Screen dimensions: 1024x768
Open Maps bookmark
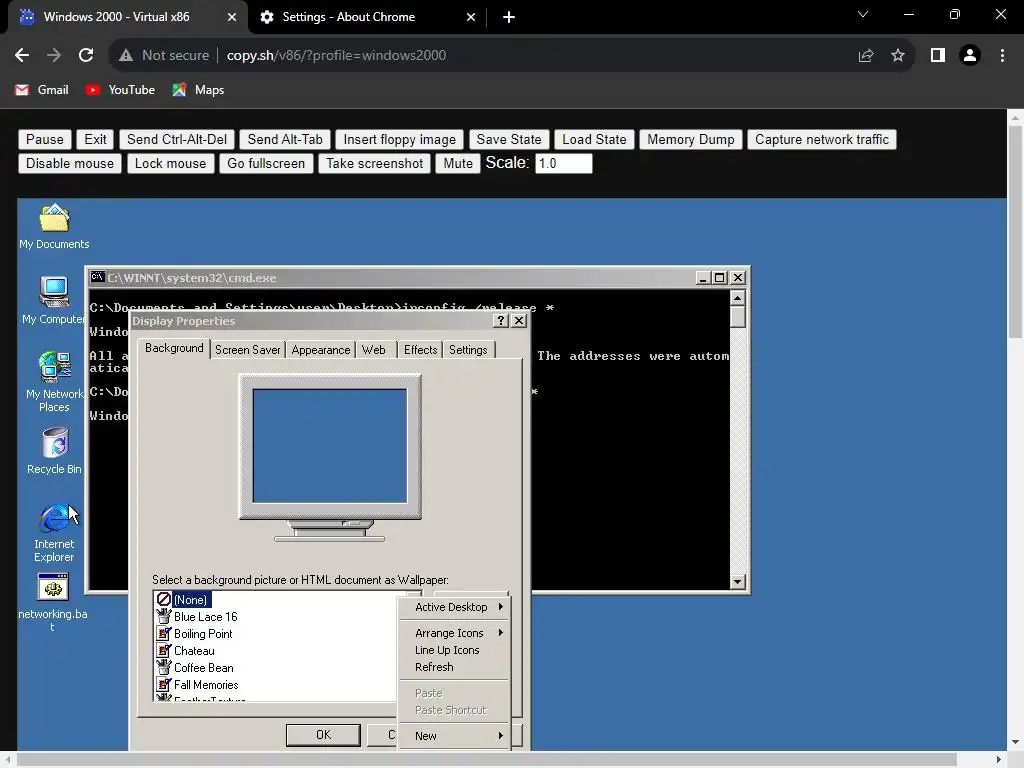point(198,90)
